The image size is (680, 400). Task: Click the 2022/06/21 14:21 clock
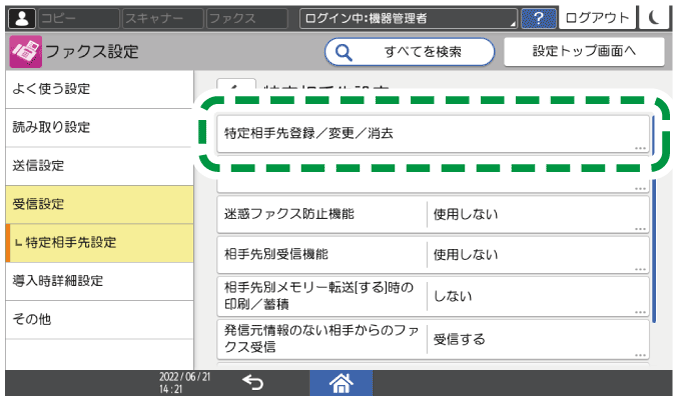(x=185, y=383)
